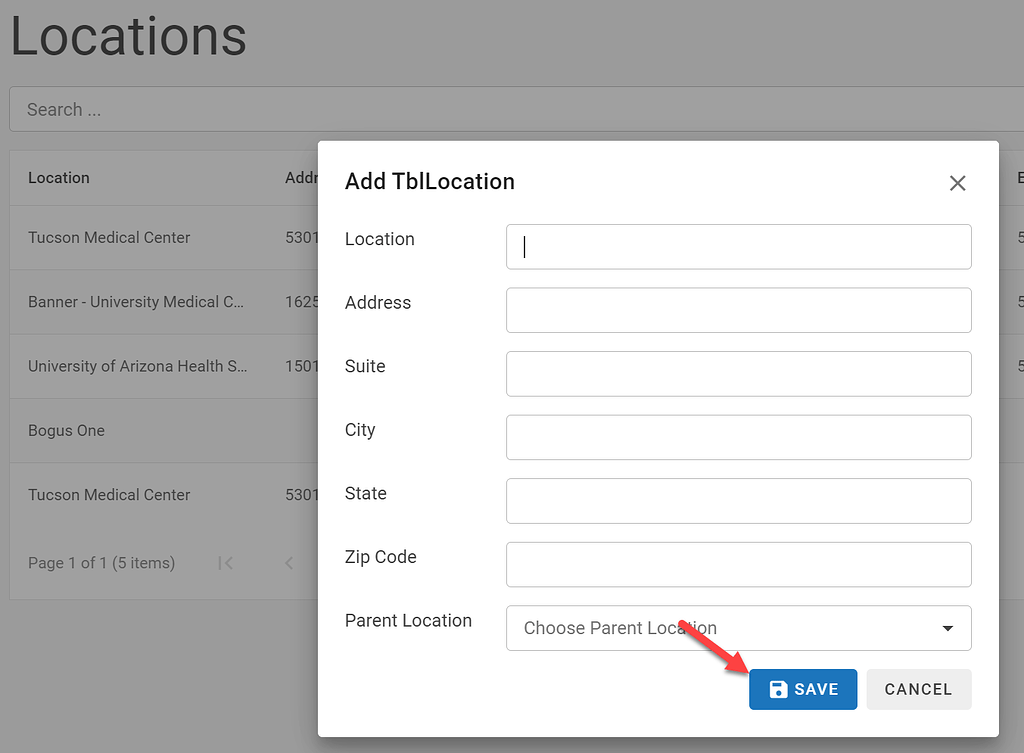The width and height of the screenshot is (1024, 753).
Task: Click the State input field
Action: pyautogui.click(x=739, y=501)
